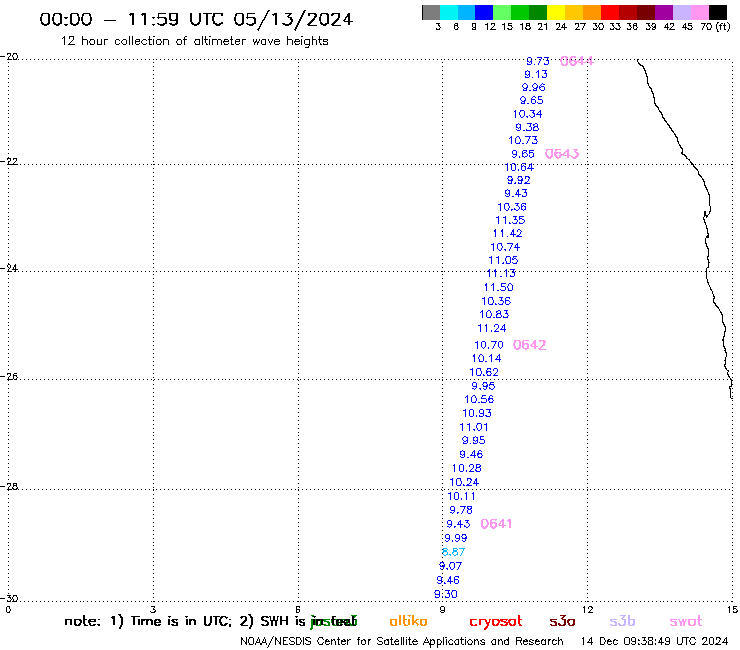Click the 9.07 wave height value
This screenshot has width=740, height=650.
[x=450, y=566]
